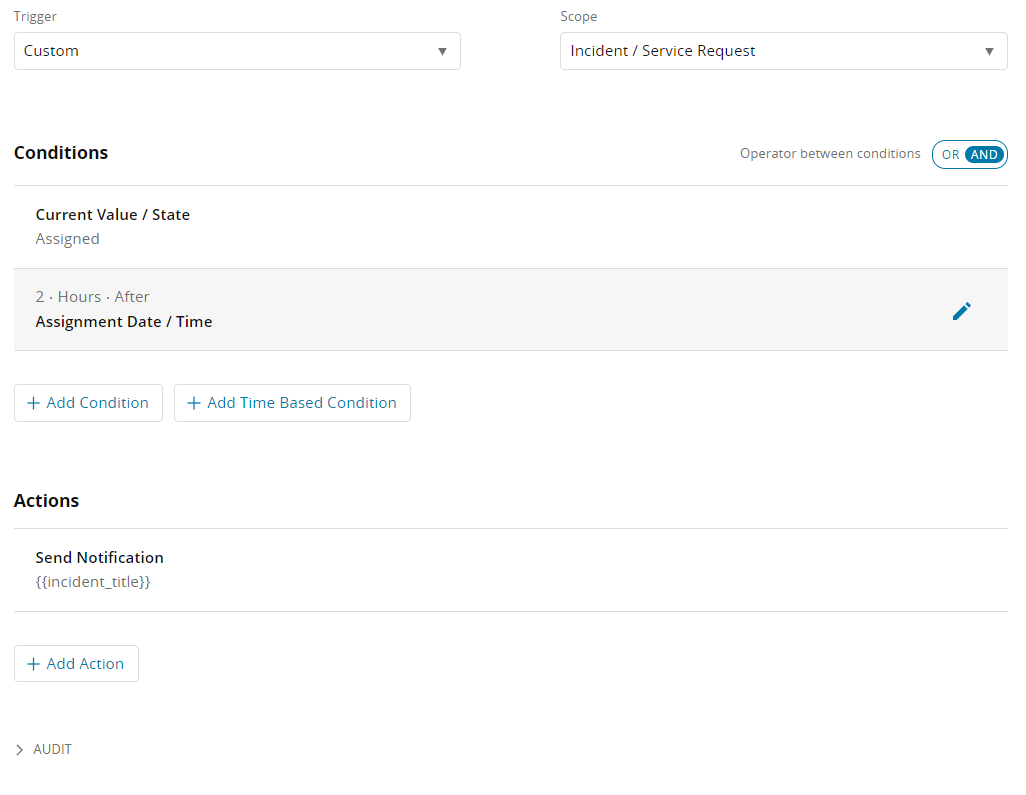Edit the Assignment Date / Time condition
This screenshot has width=1026, height=795.
(x=961, y=311)
